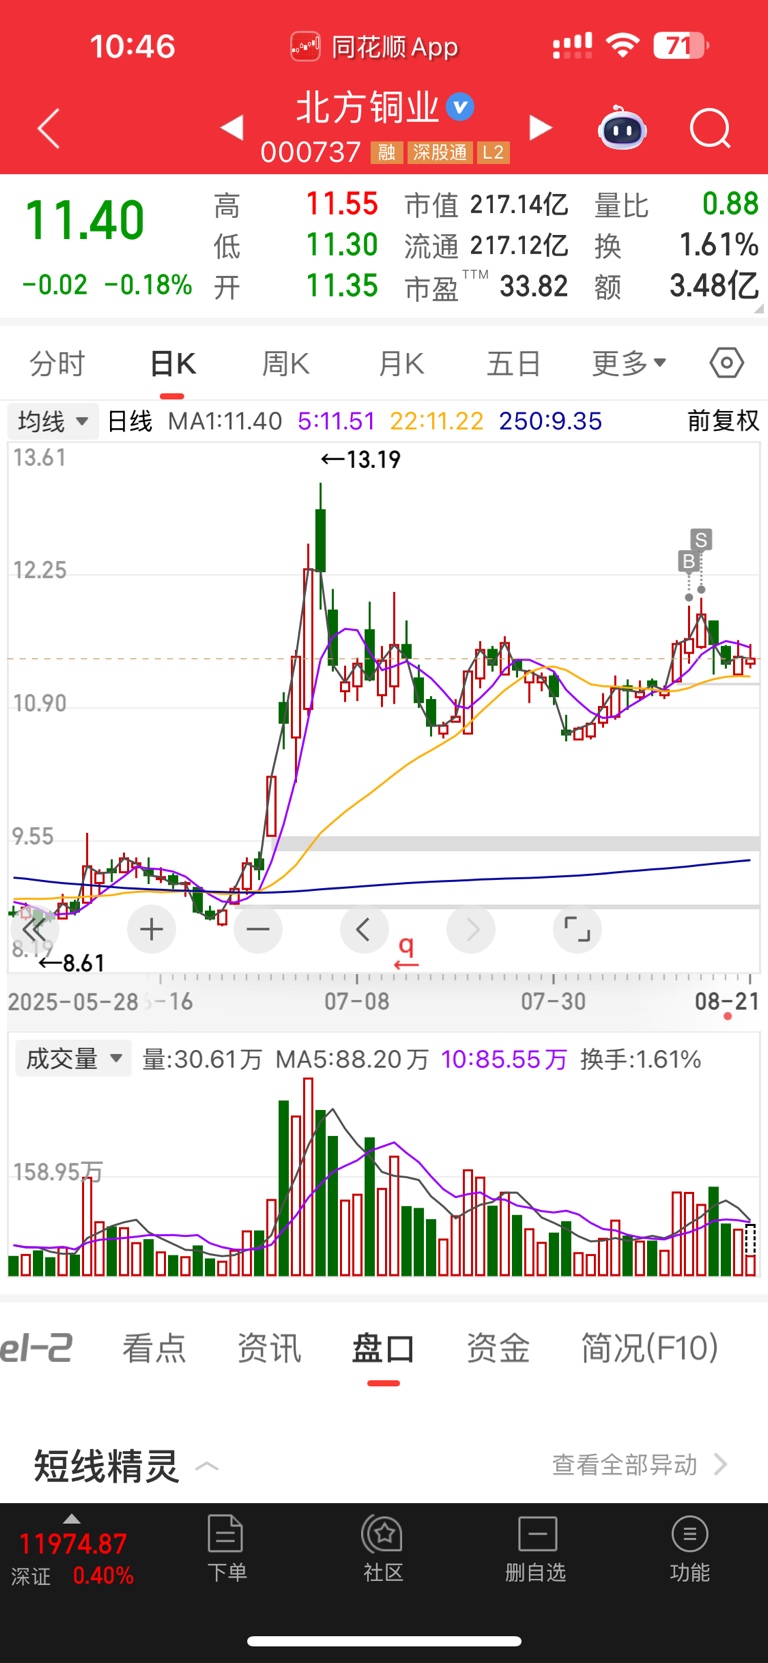Tap the 8.61 low price label
768x1663 pixels.
71,963
